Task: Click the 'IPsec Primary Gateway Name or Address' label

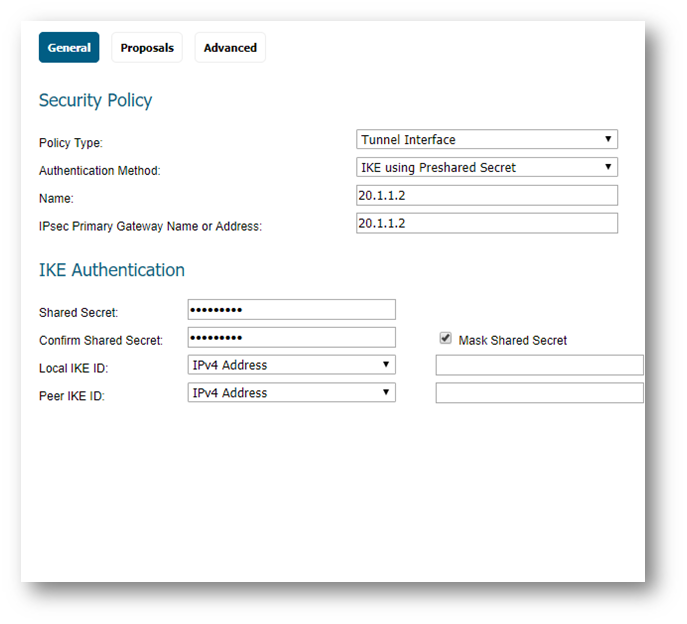Action: pos(150,227)
